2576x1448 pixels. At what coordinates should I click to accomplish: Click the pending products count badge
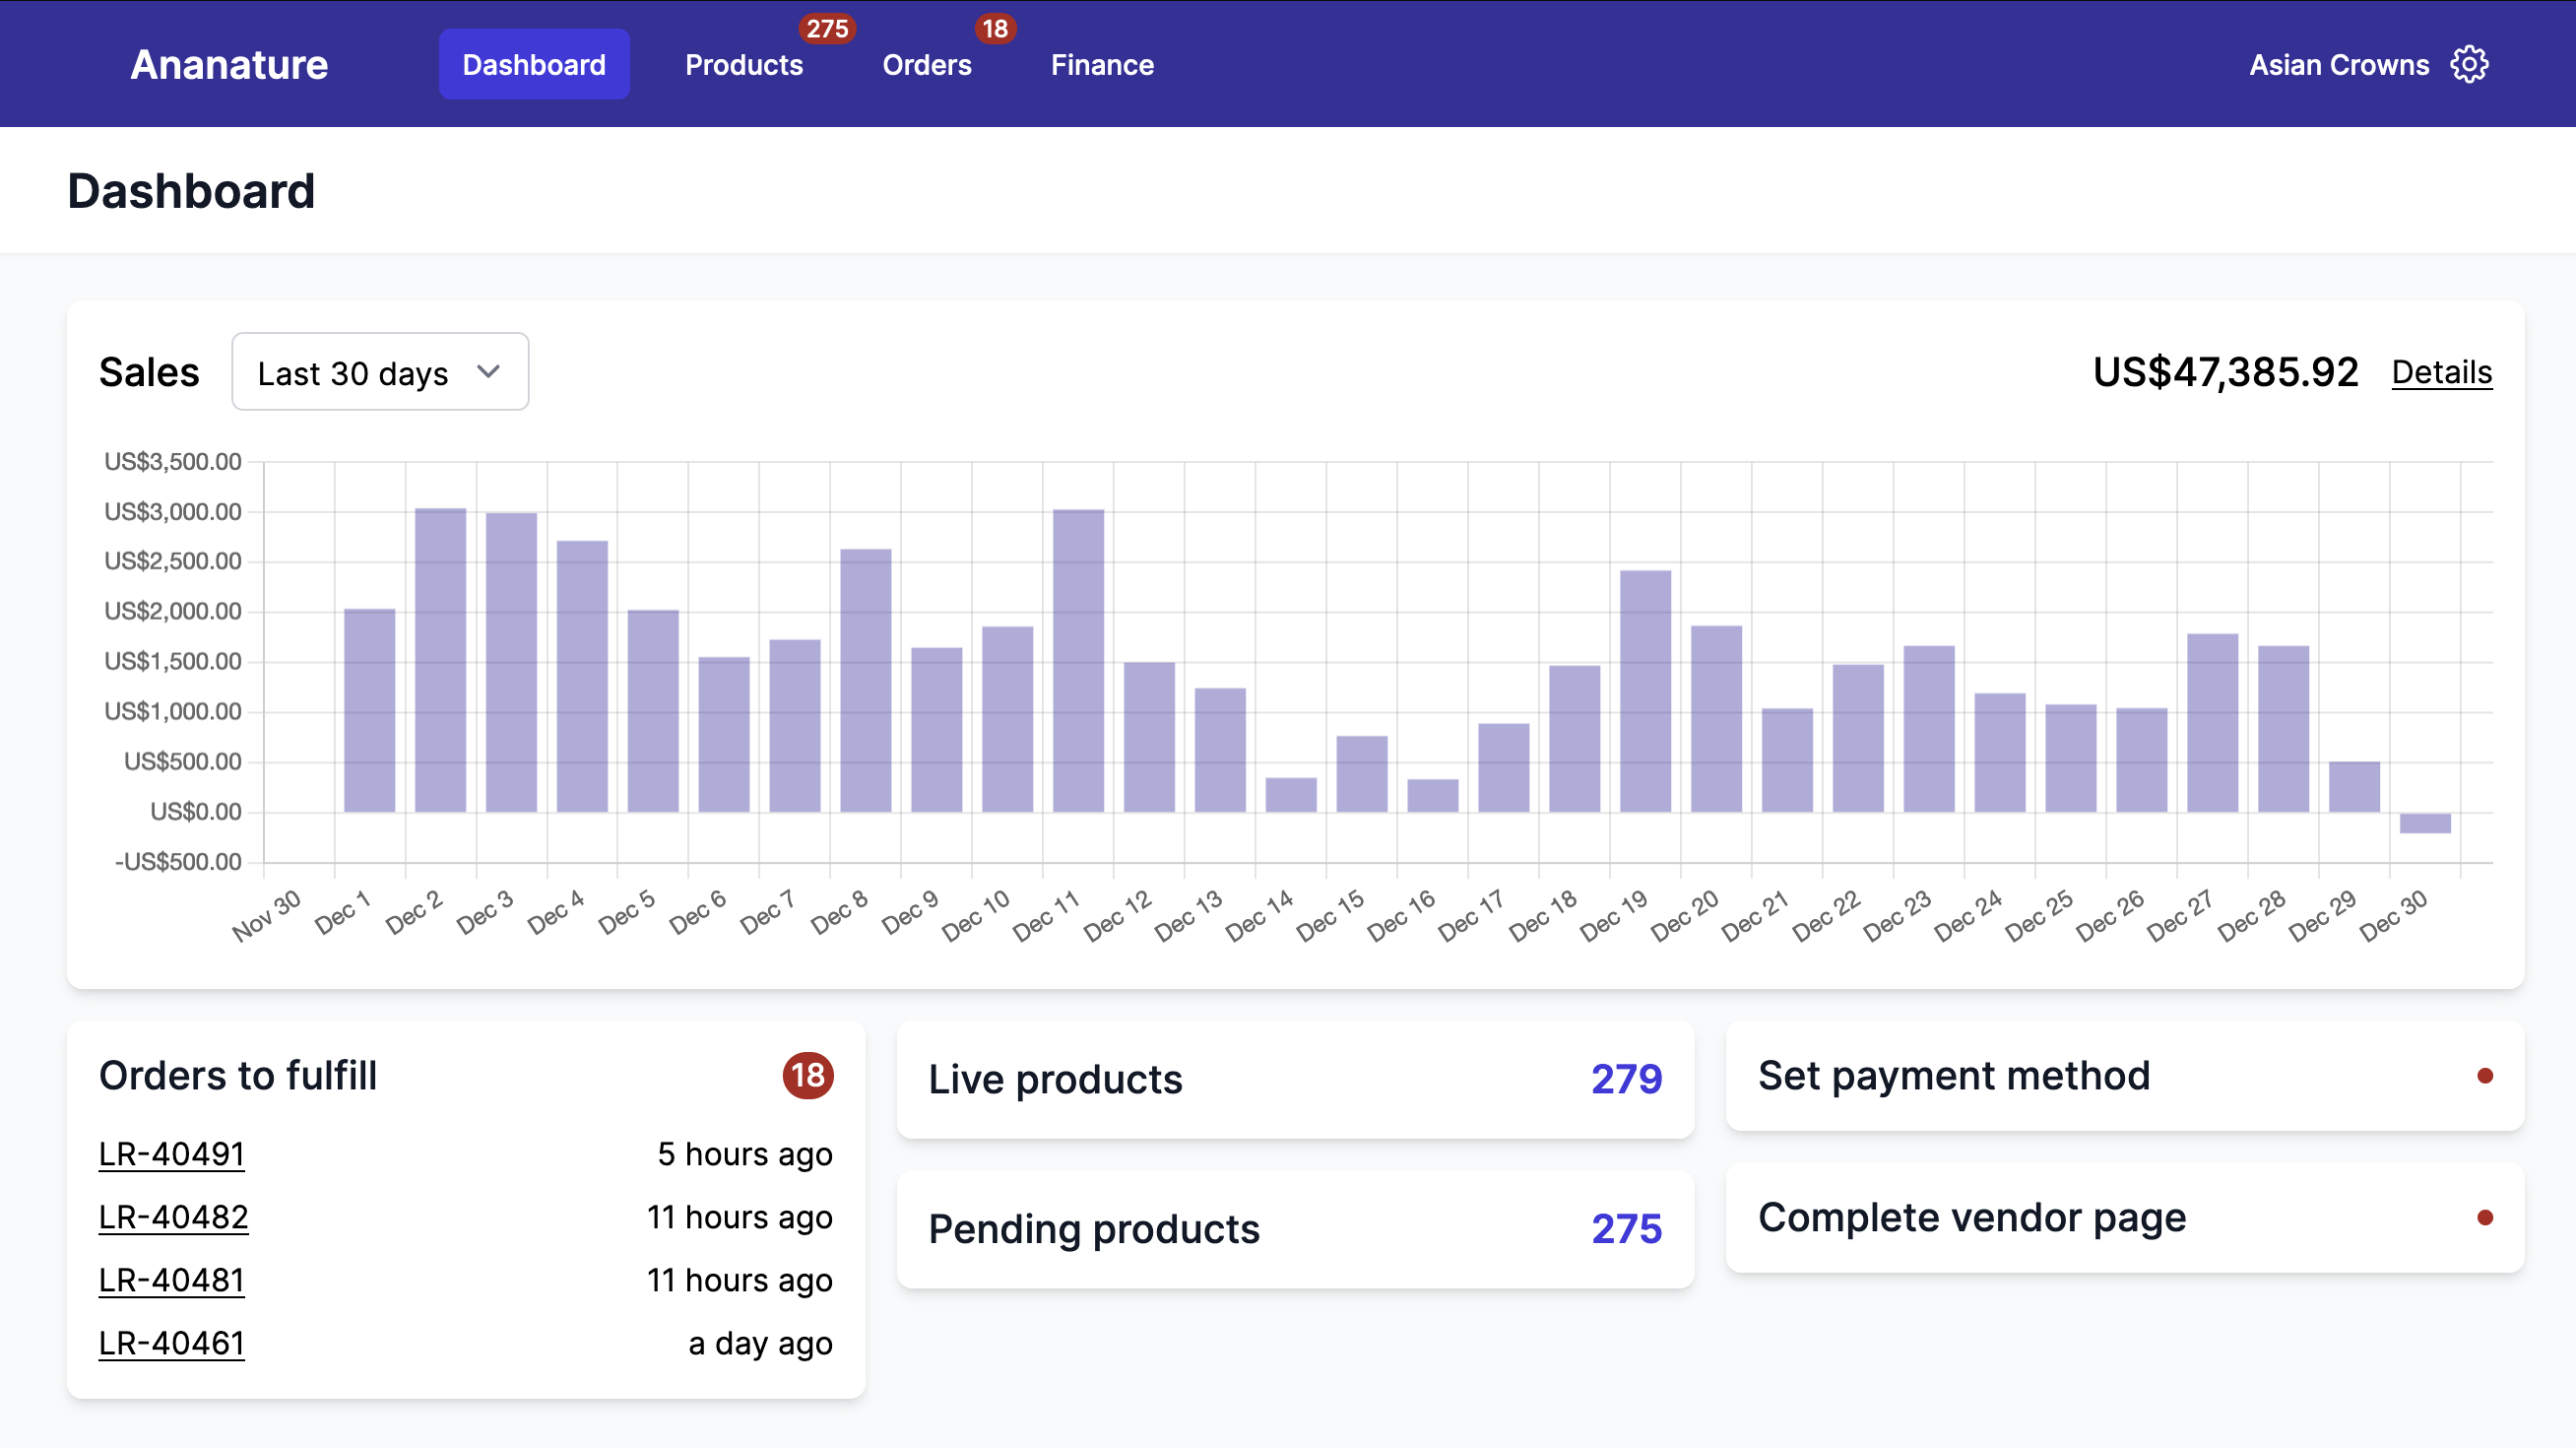pyautogui.click(x=1624, y=1226)
